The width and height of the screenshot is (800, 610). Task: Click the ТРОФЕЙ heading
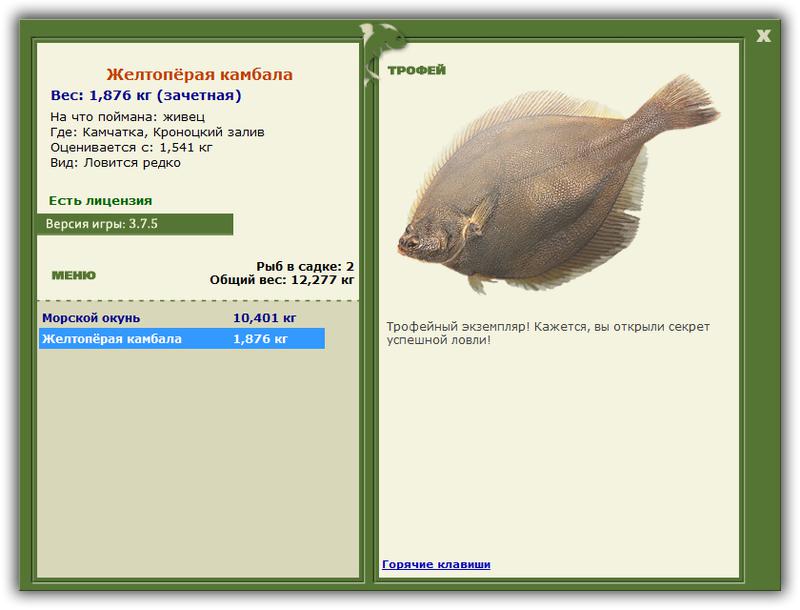[x=416, y=70]
